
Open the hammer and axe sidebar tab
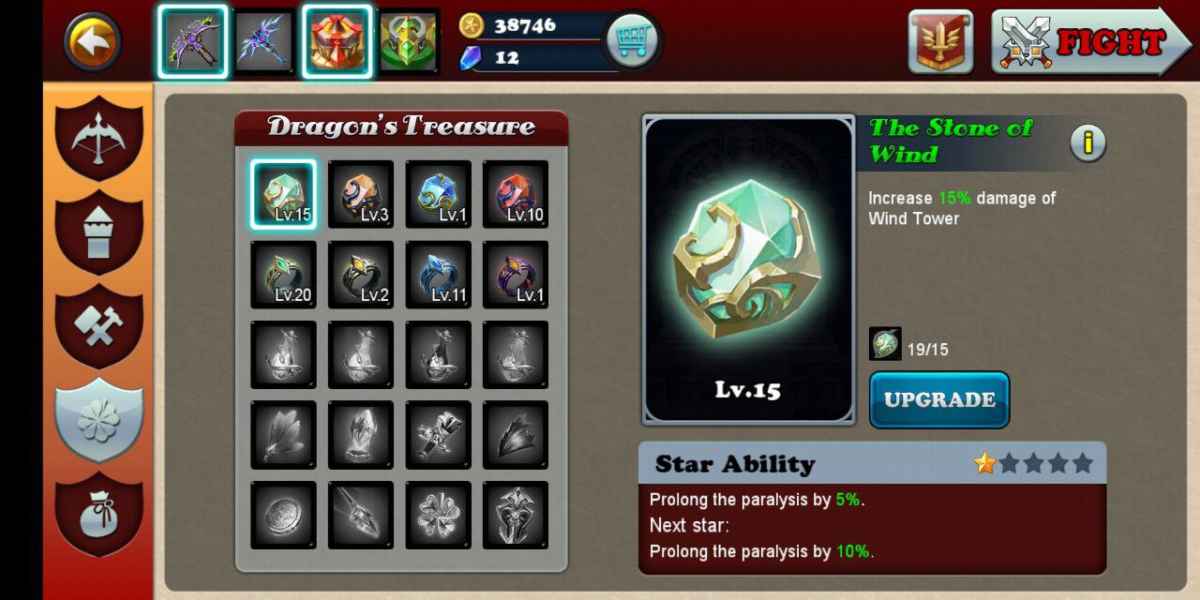pos(99,326)
